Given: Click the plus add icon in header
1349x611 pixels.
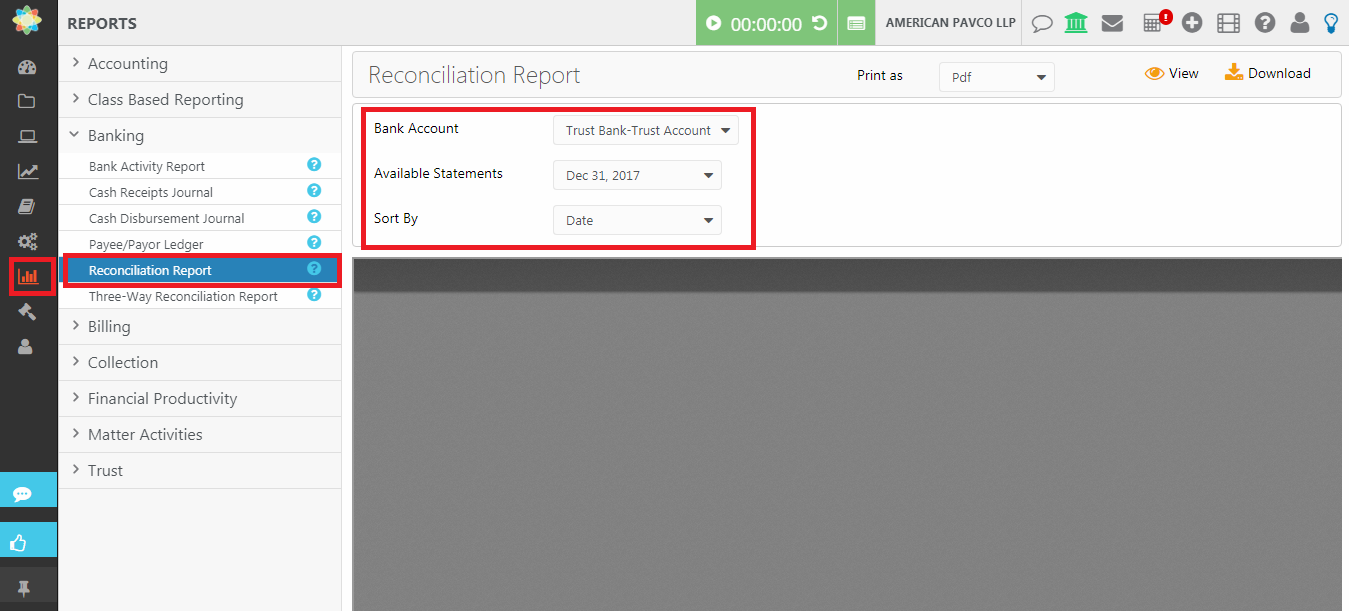Looking at the screenshot, I should click(1192, 23).
